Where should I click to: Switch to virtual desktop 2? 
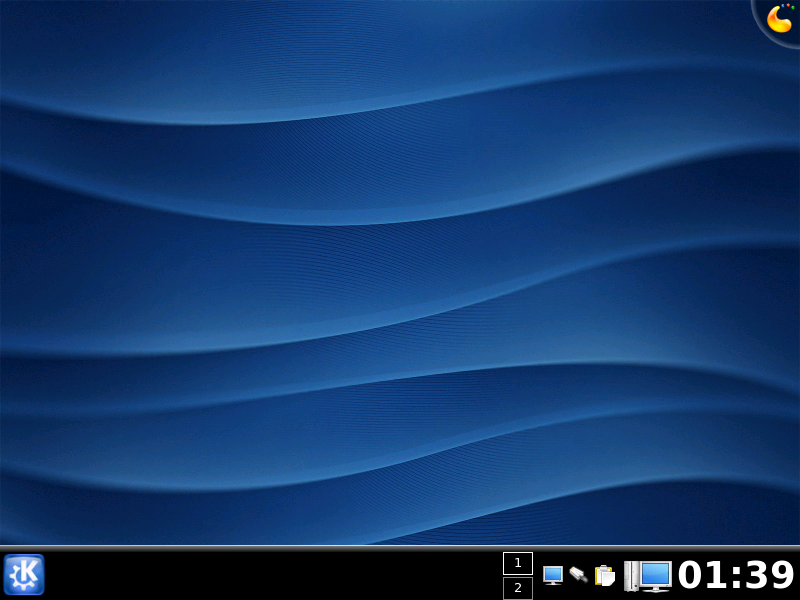[518, 588]
